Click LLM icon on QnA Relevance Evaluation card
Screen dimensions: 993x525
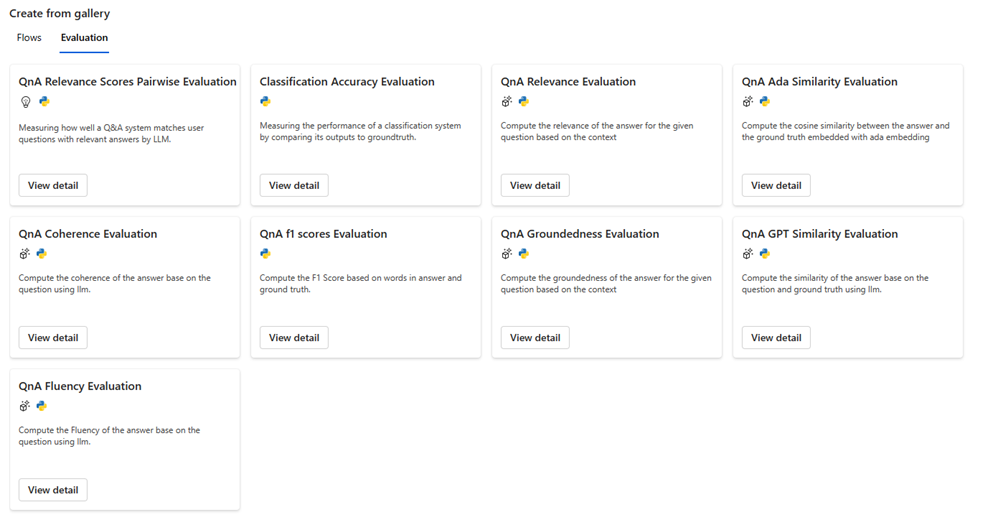click(x=507, y=101)
